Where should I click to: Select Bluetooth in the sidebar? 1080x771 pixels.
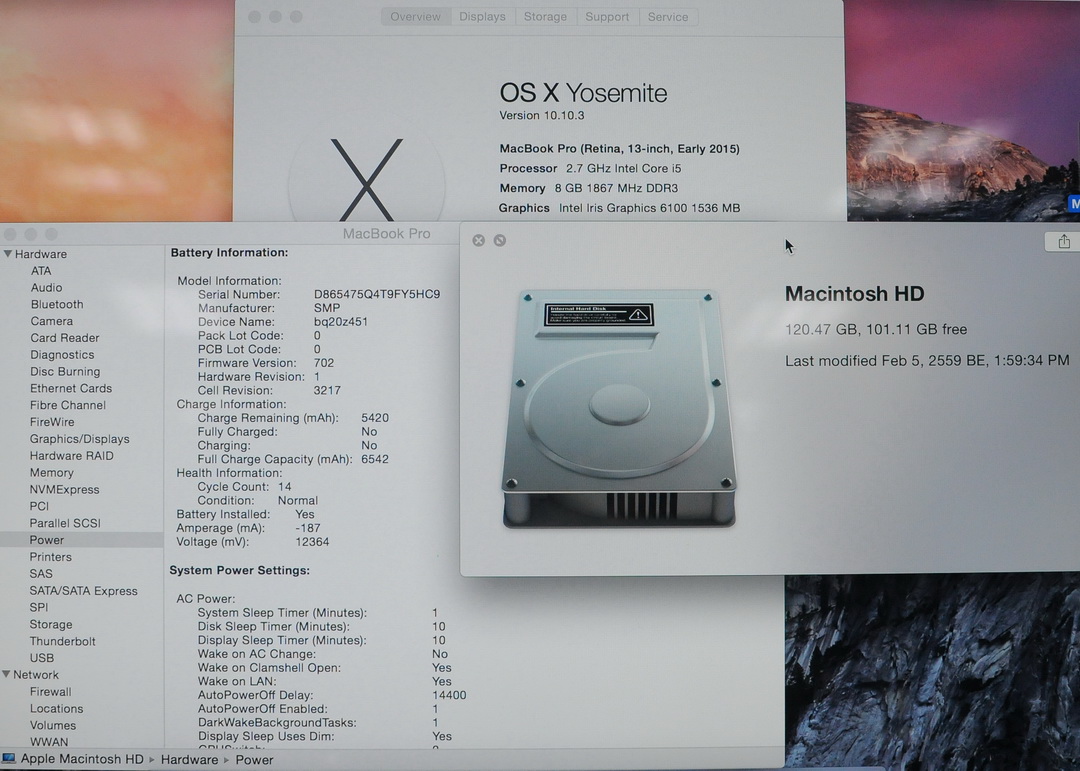click(x=56, y=304)
